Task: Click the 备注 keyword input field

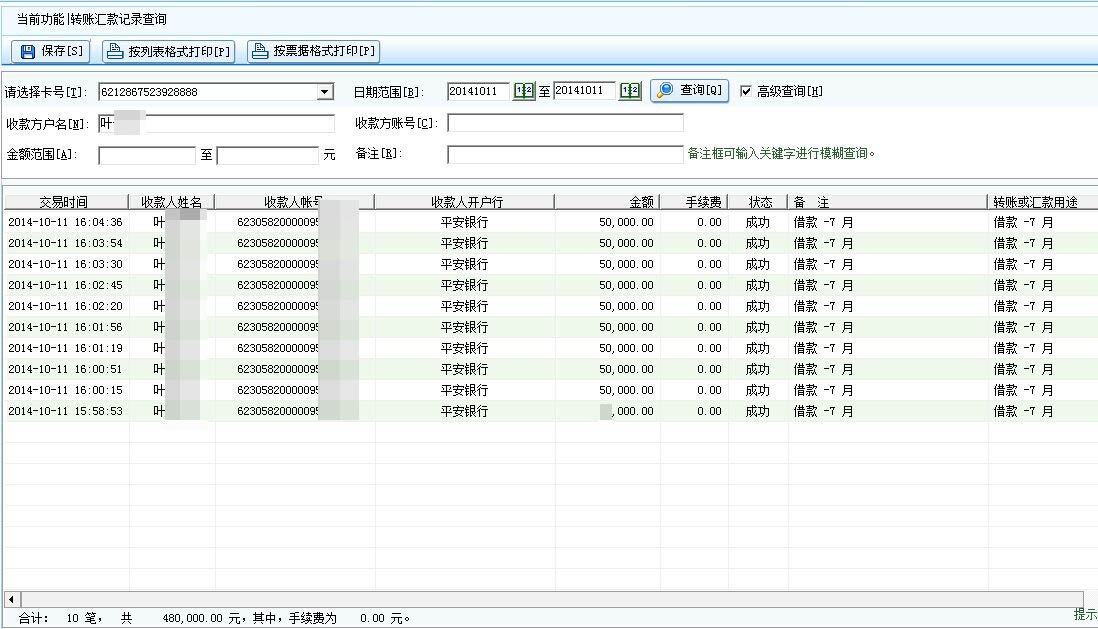Action: [565, 155]
